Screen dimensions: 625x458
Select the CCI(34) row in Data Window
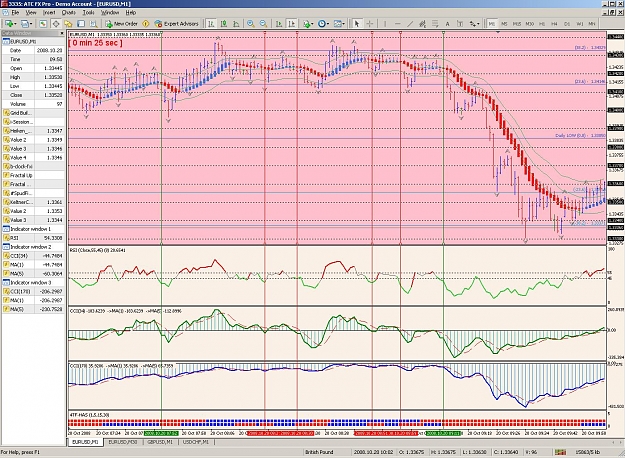click(33, 256)
